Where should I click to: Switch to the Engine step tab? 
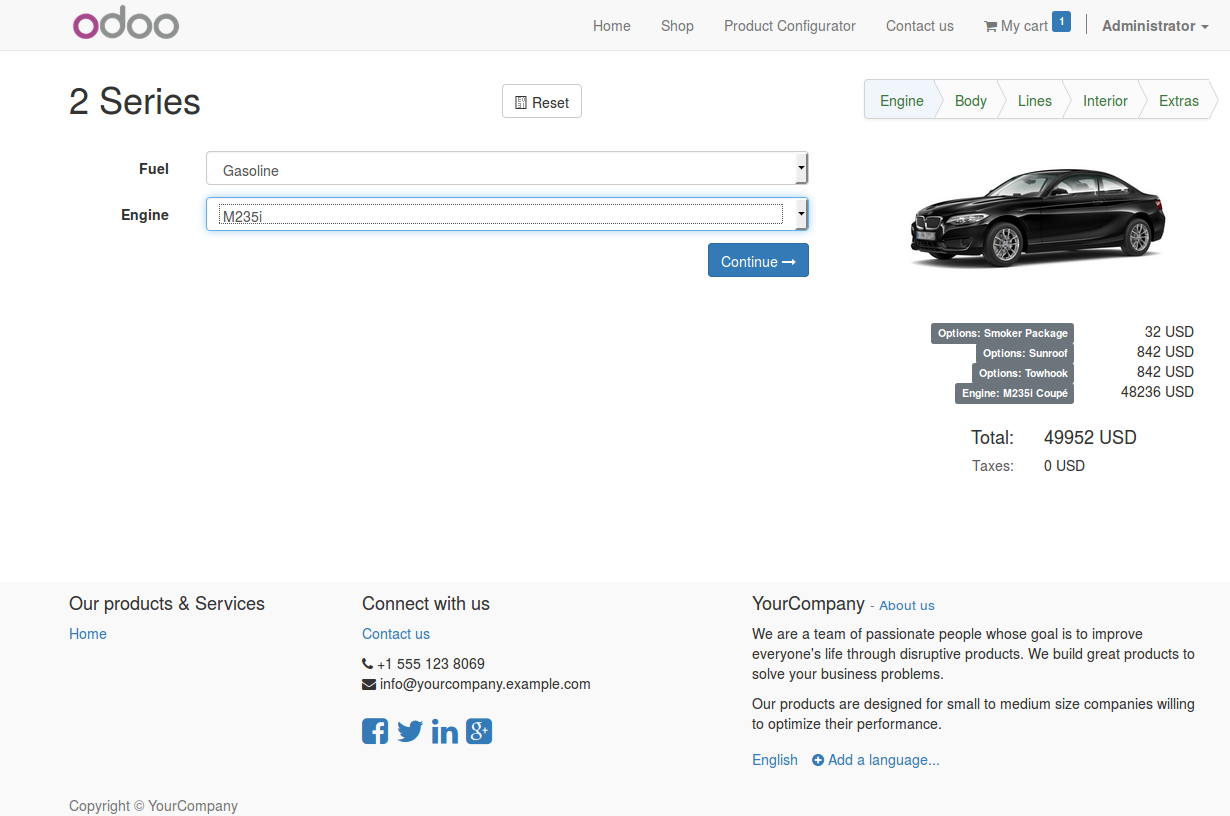click(x=901, y=101)
